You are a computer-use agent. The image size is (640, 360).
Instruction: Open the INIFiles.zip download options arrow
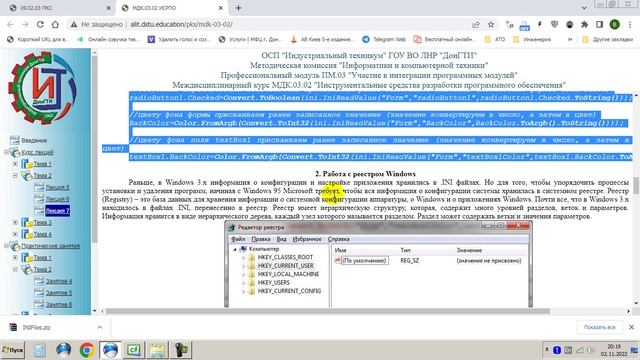pyautogui.click(x=100, y=327)
